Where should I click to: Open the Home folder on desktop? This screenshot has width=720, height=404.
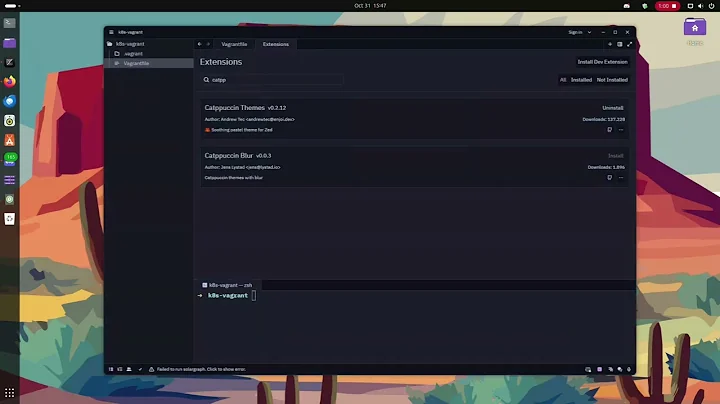coord(695,31)
